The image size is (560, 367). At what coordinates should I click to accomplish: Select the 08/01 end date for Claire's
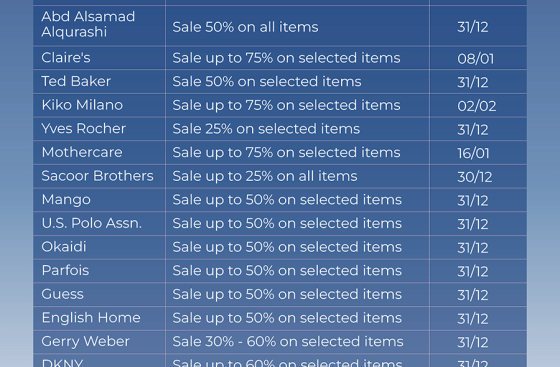[x=476, y=59]
